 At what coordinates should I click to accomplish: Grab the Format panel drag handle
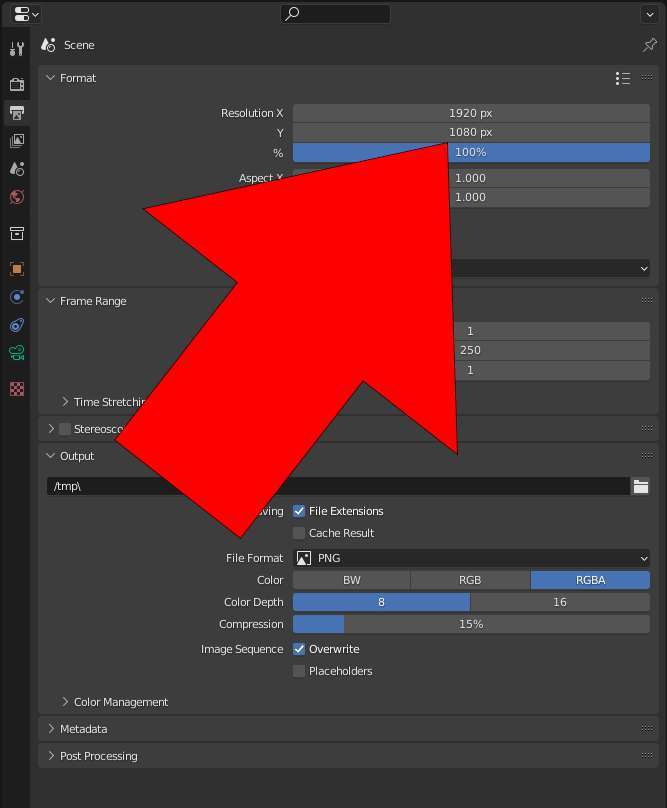coord(647,77)
